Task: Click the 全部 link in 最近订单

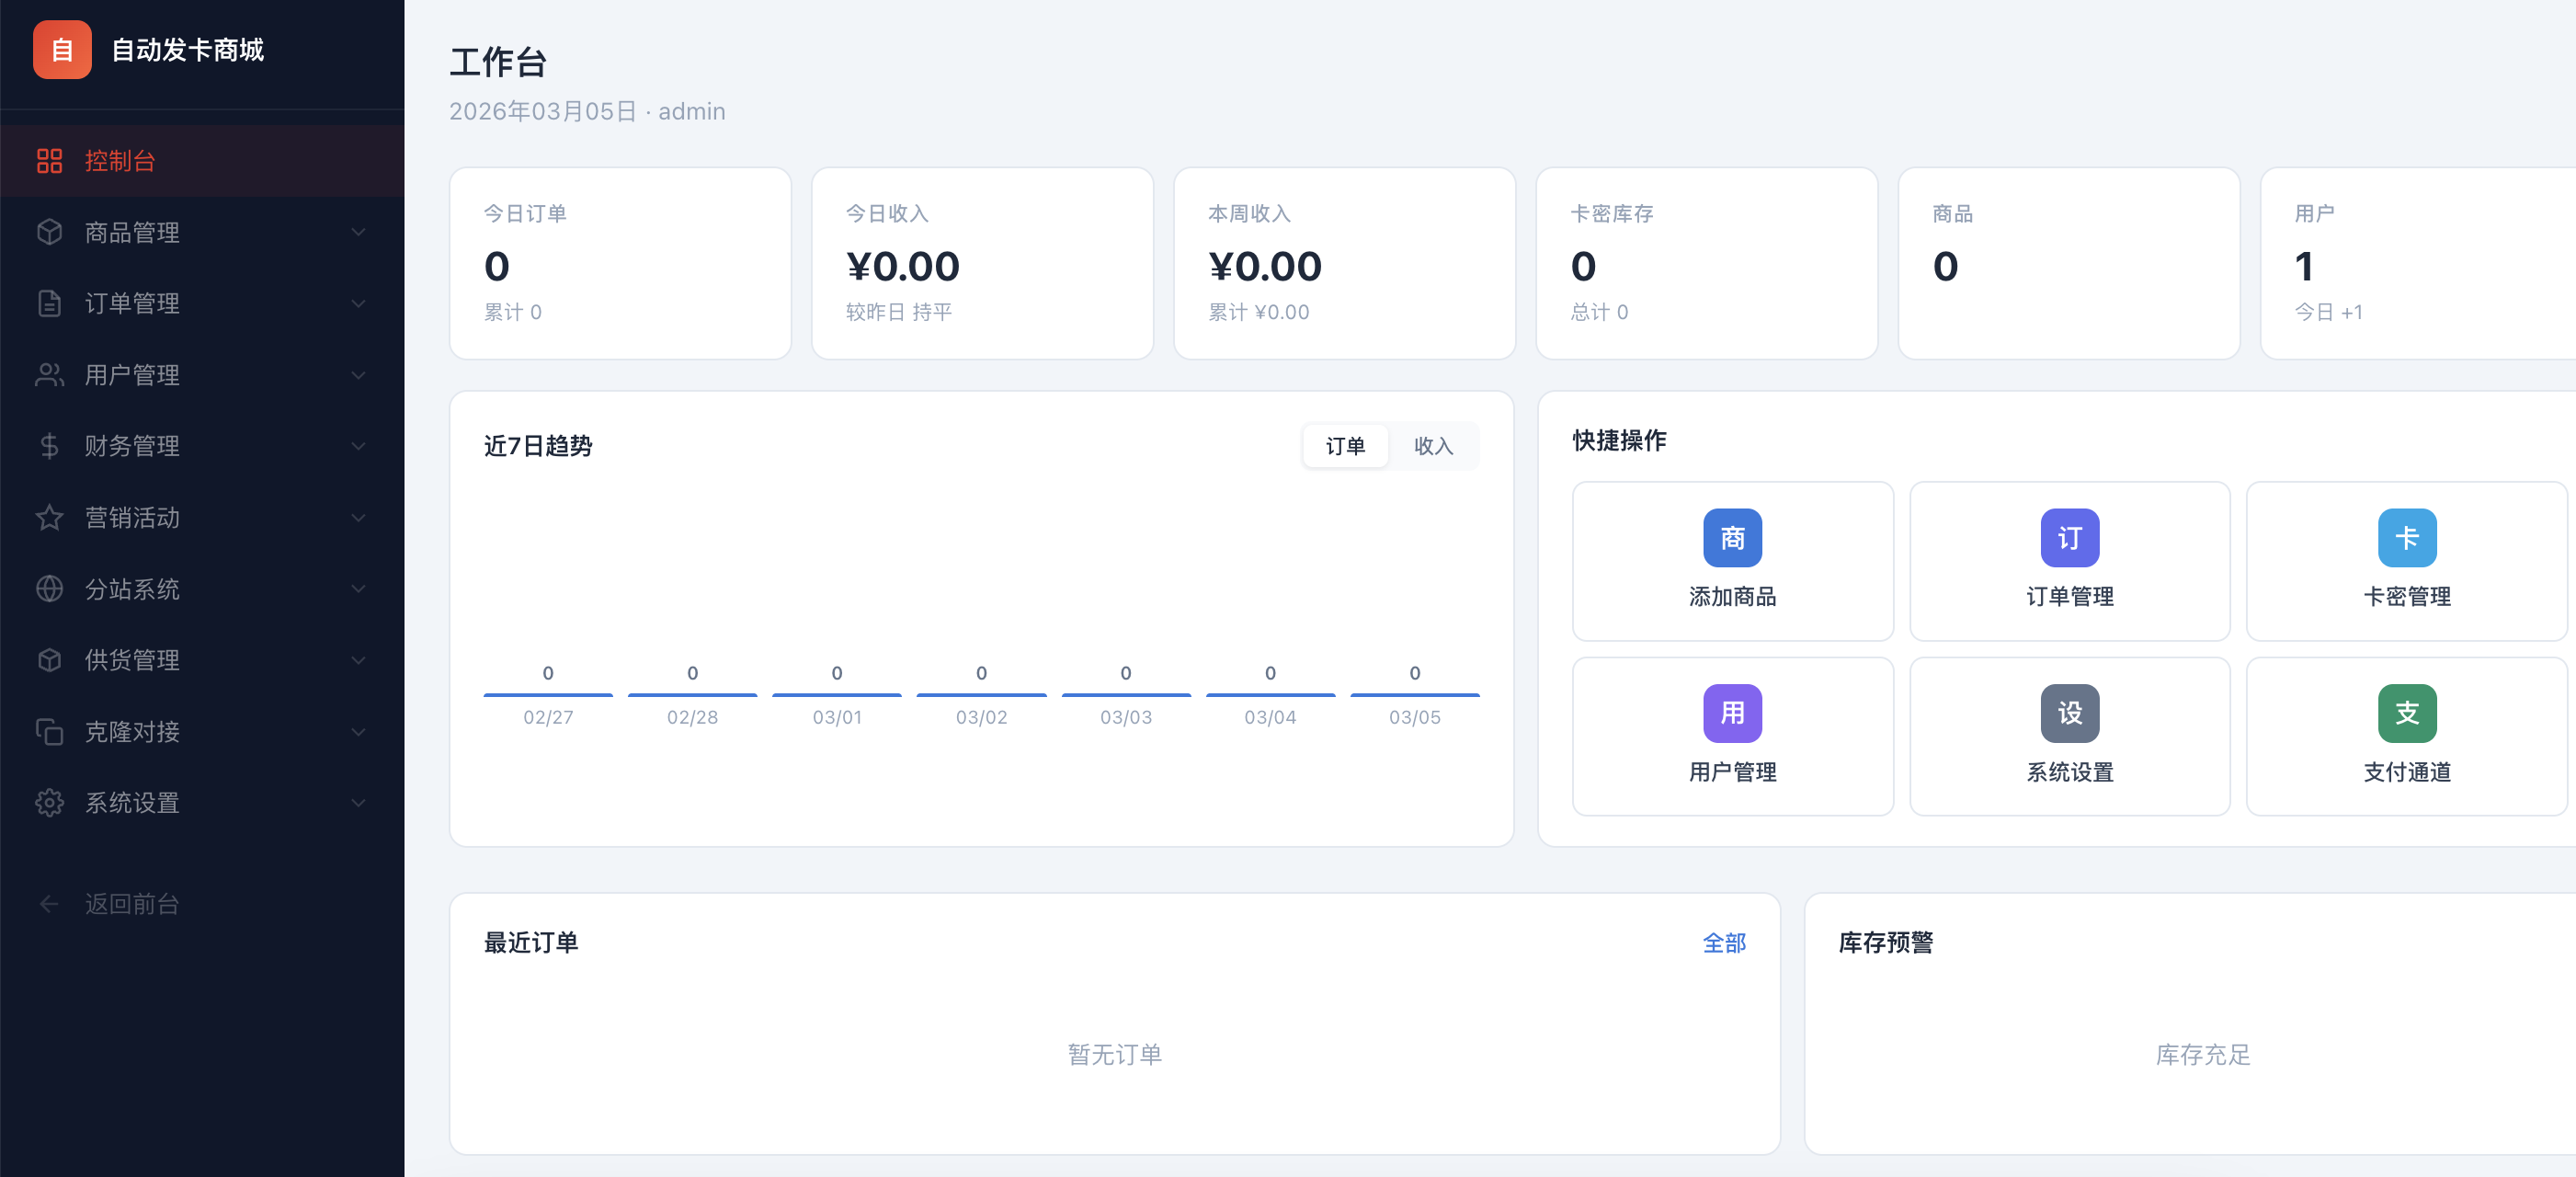Action: click(1723, 942)
